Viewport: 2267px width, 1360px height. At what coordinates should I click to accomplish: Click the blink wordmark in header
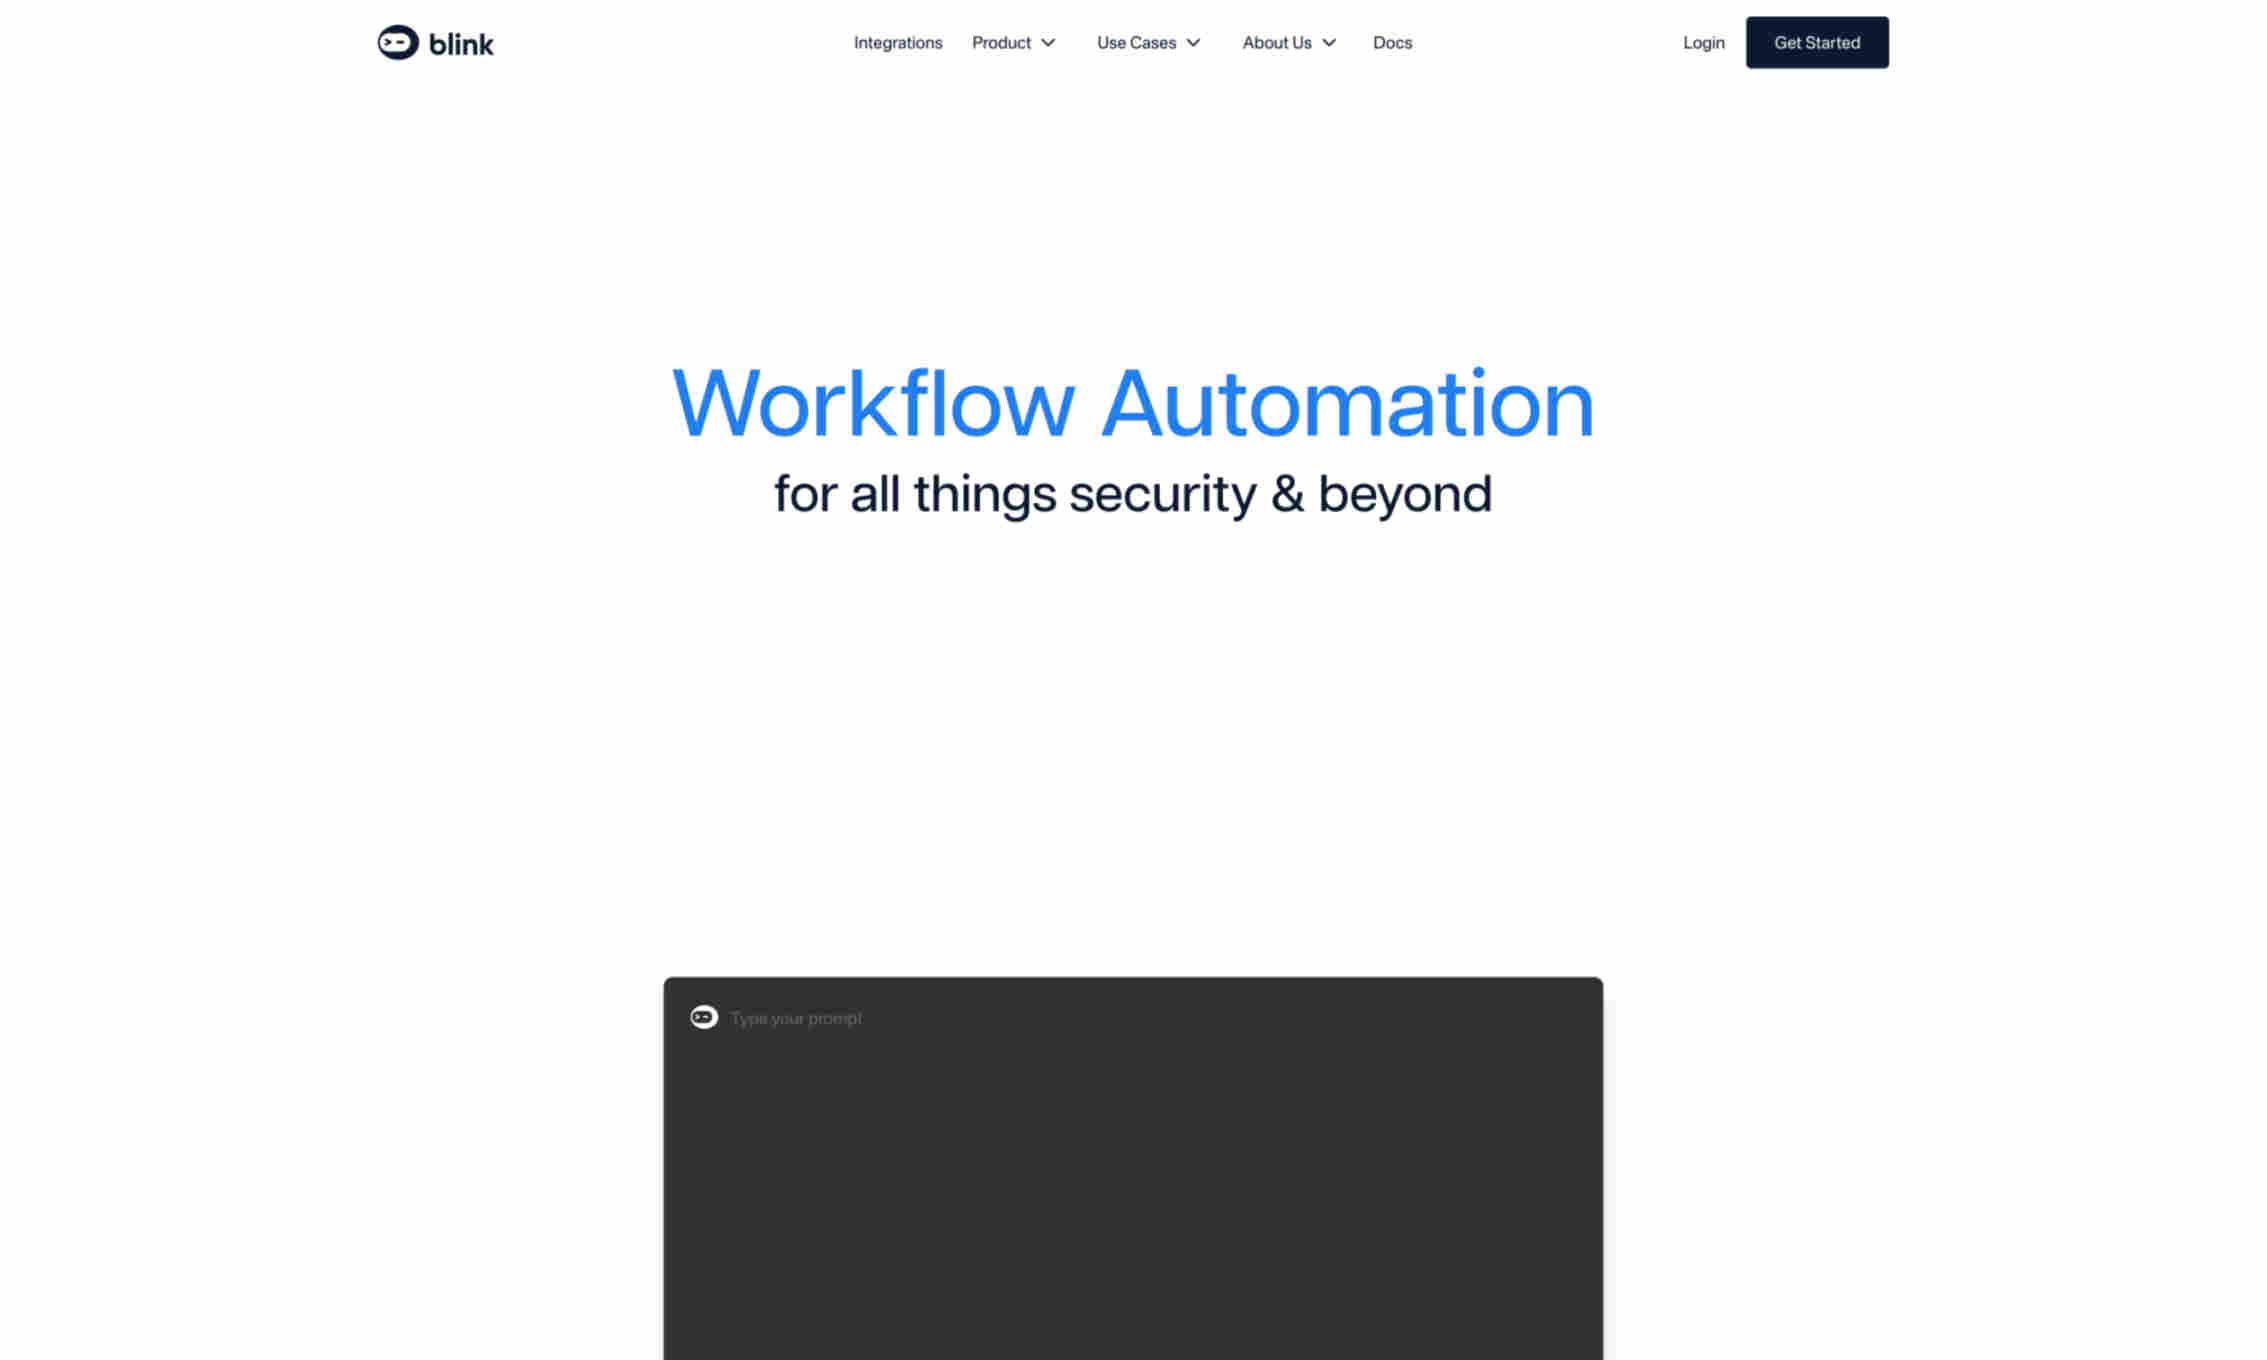tap(461, 44)
